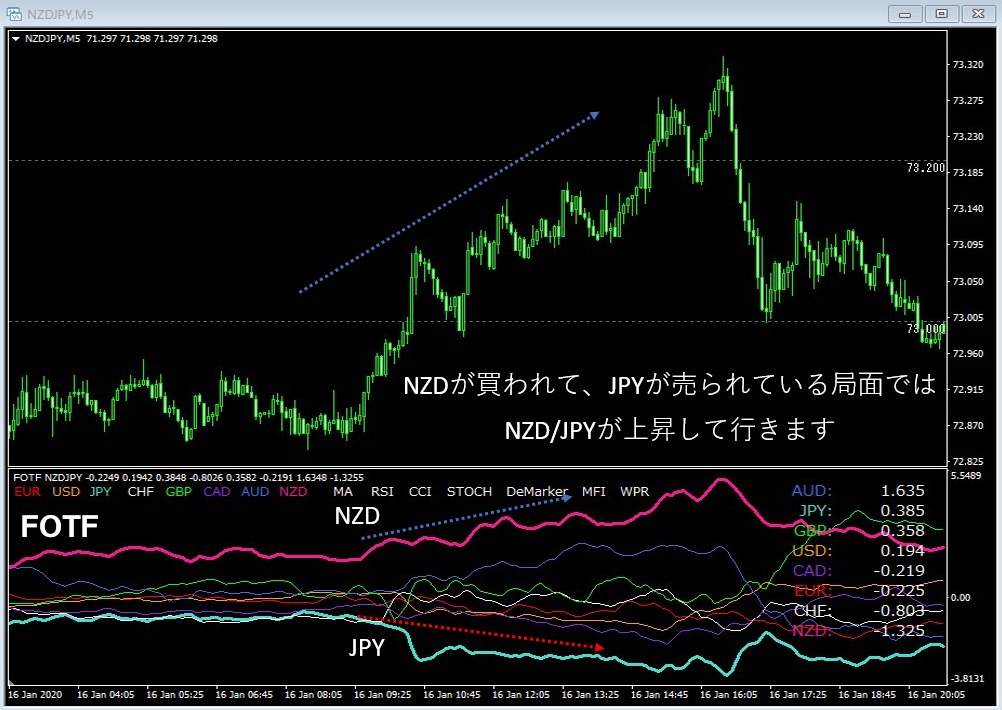This screenshot has height=710, width=1002.
Task: Click the 16 Jan 06:45 time label
Action: (x=244, y=695)
